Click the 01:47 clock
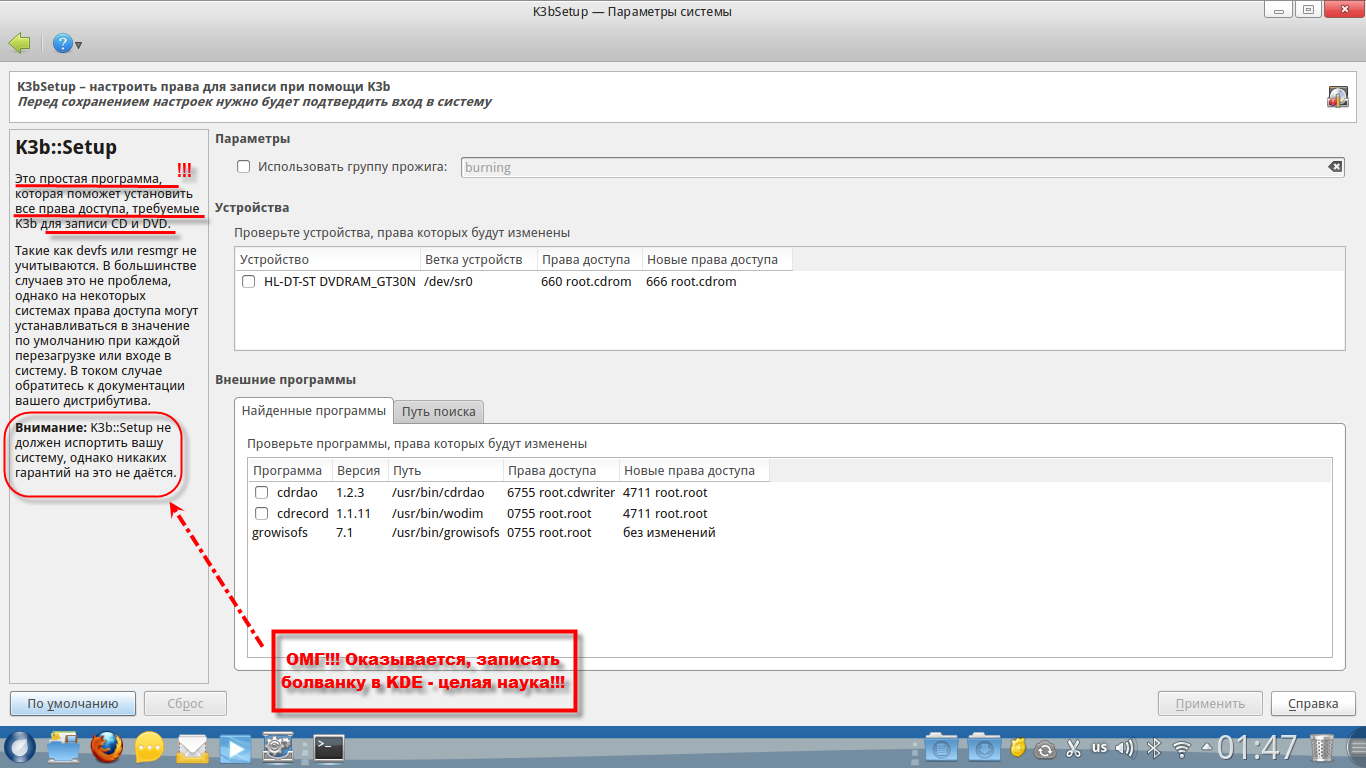Screen dimensions: 1366x768 [1258, 748]
